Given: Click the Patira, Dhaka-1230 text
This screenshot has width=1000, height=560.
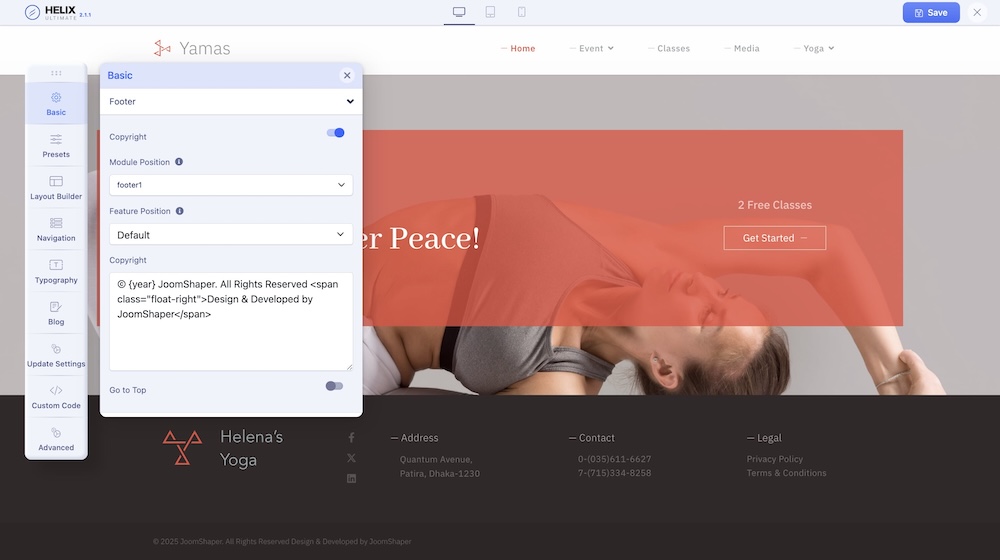Looking at the screenshot, I should coord(440,473).
